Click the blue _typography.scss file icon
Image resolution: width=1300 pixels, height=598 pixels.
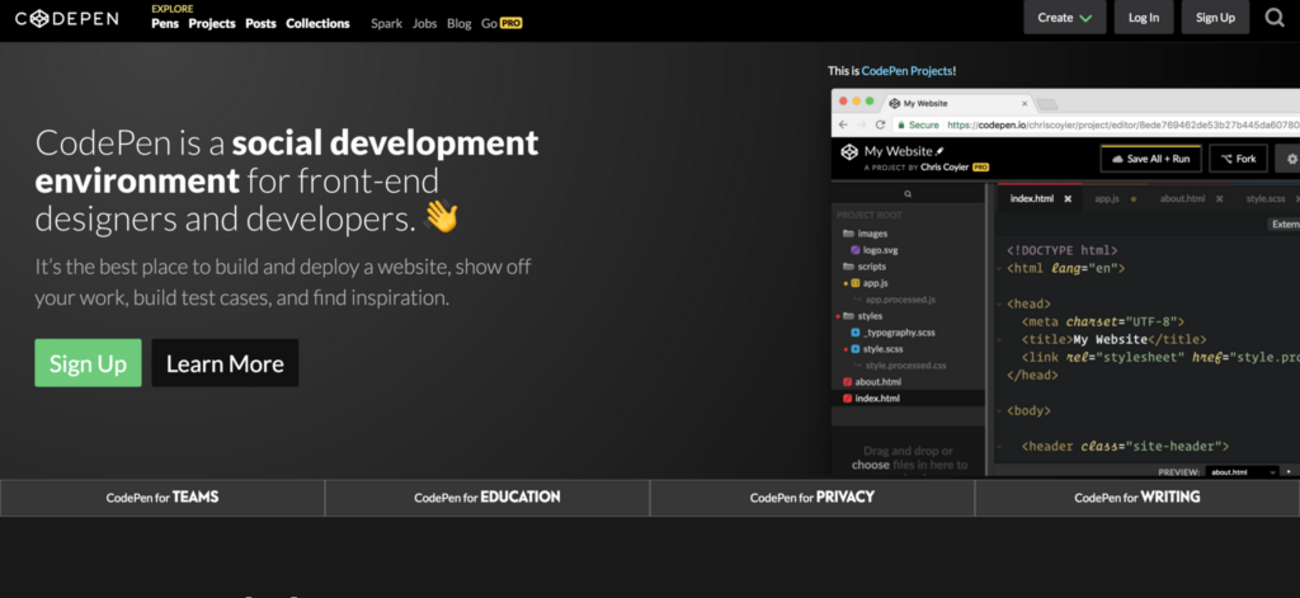pos(855,332)
